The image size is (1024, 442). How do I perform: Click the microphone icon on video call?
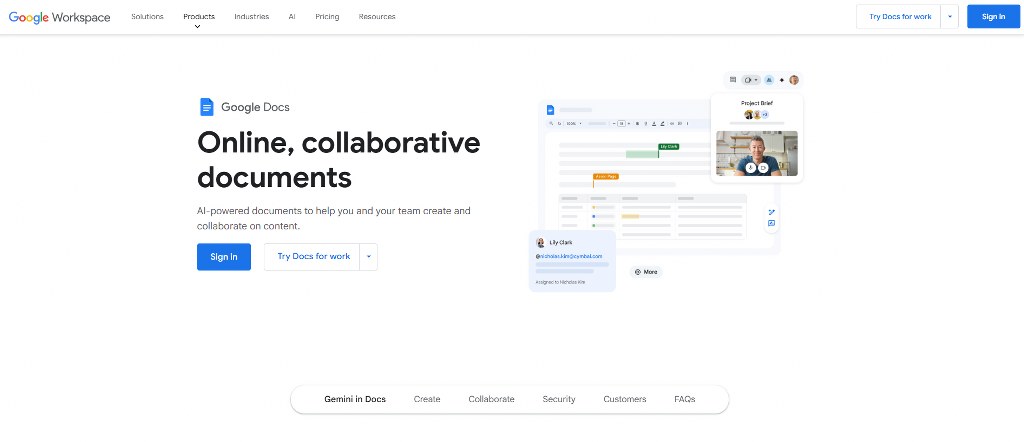coord(751,168)
